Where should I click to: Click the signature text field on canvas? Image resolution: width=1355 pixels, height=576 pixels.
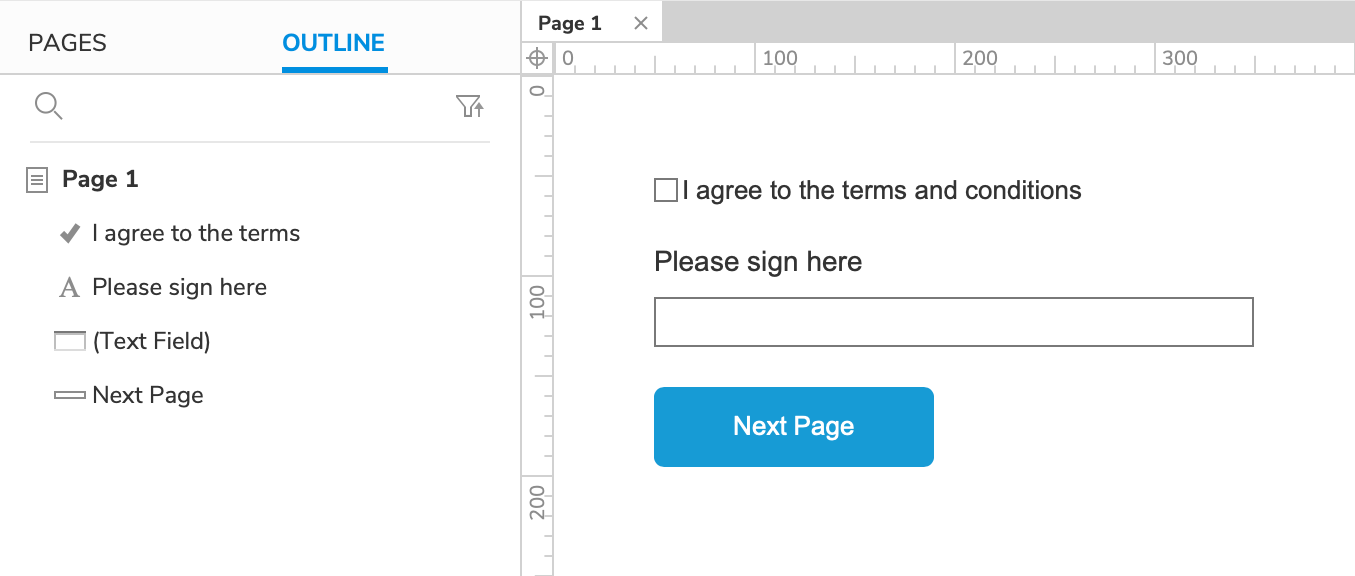pos(953,322)
